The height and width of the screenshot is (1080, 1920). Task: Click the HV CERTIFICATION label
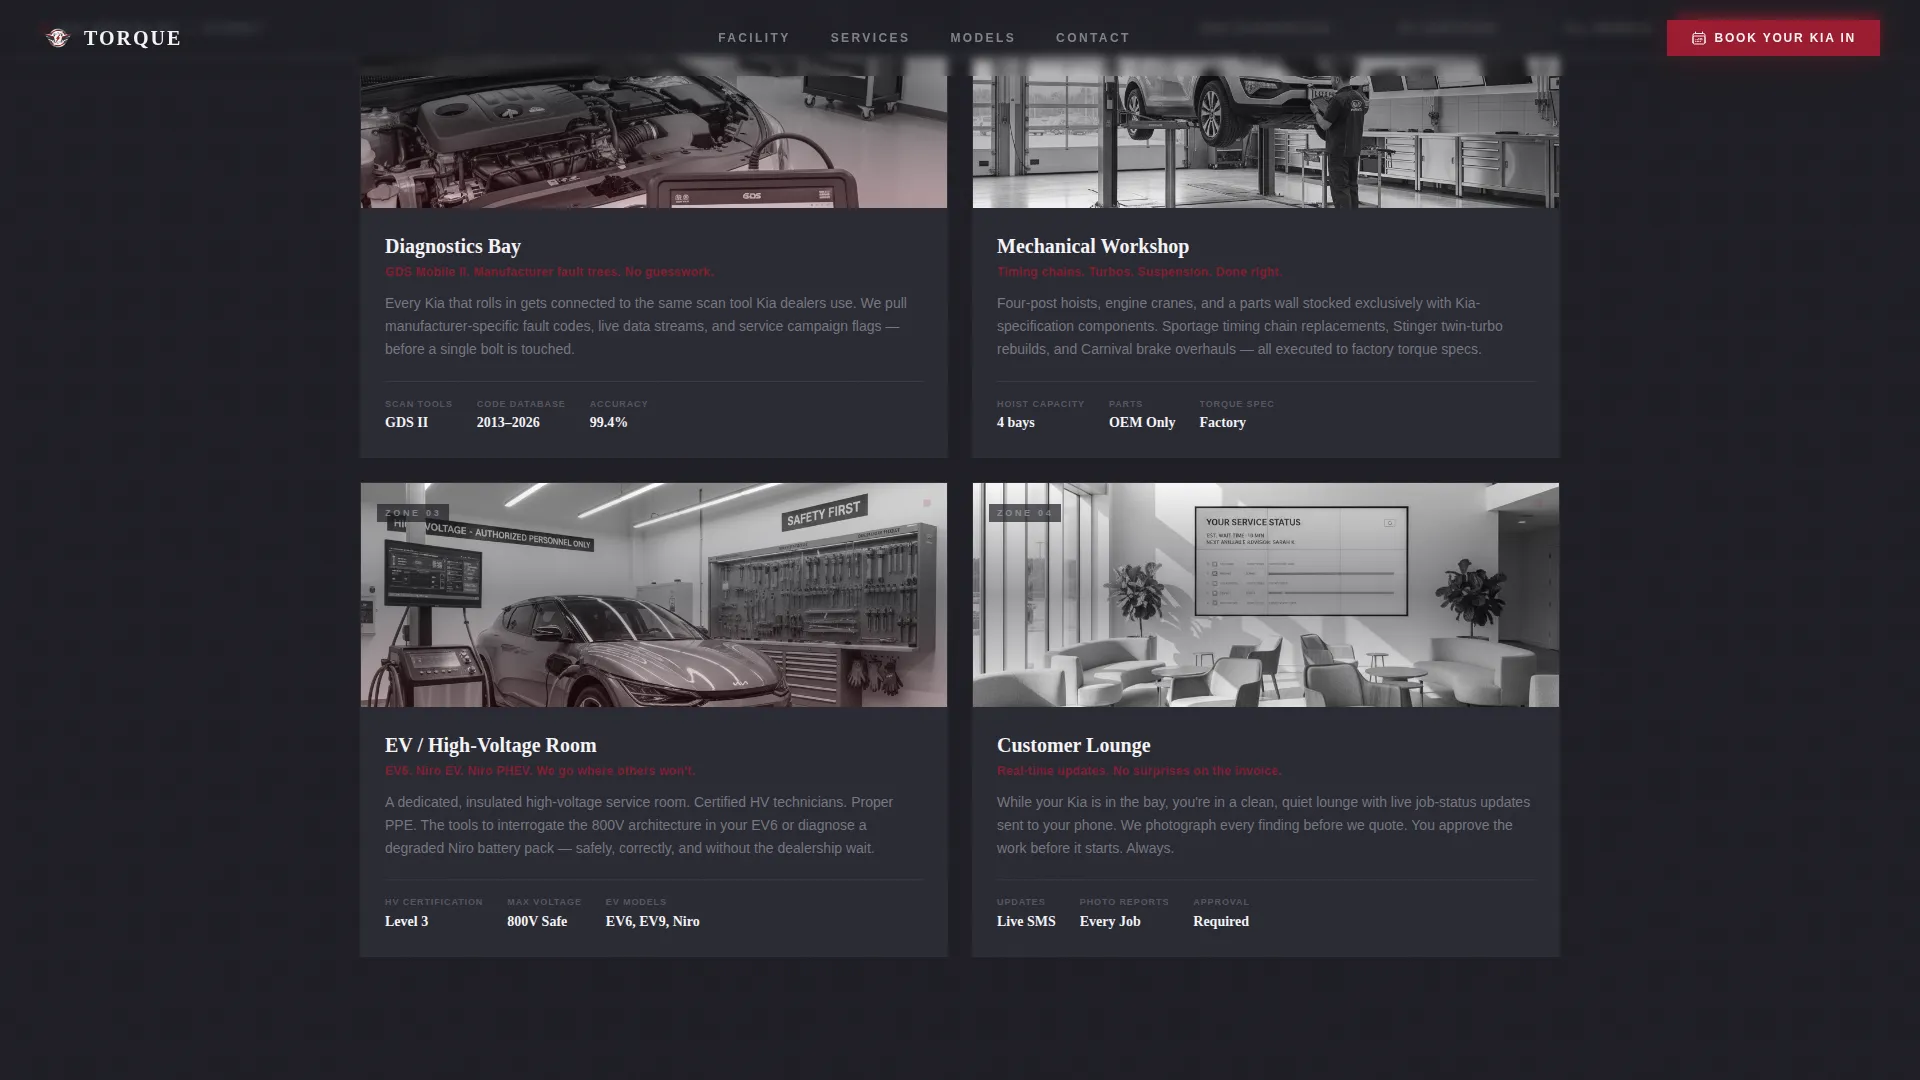pyautogui.click(x=434, y=902)
